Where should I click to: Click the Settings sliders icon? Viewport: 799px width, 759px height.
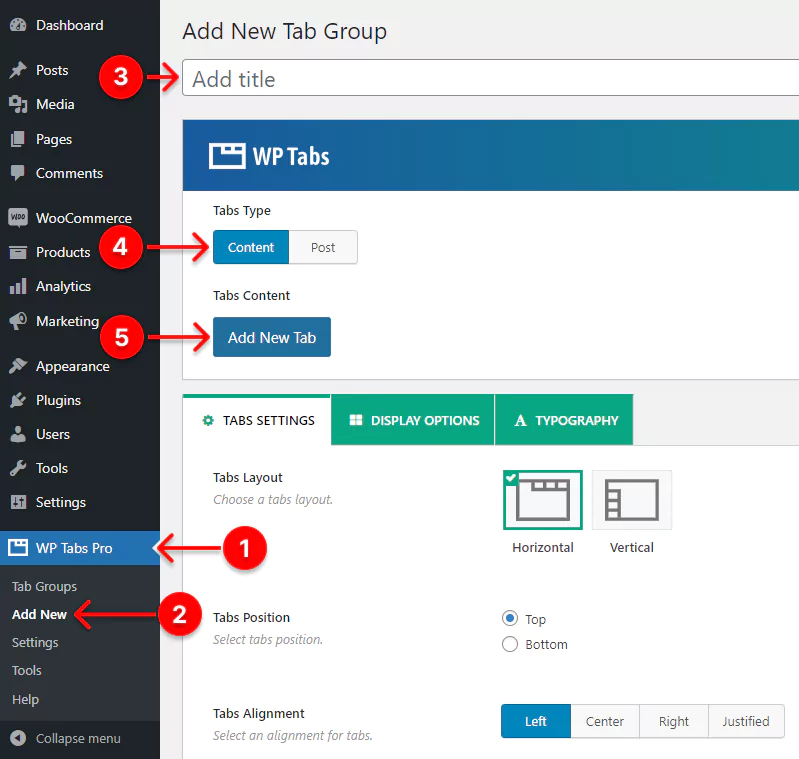tap(18, 502)
